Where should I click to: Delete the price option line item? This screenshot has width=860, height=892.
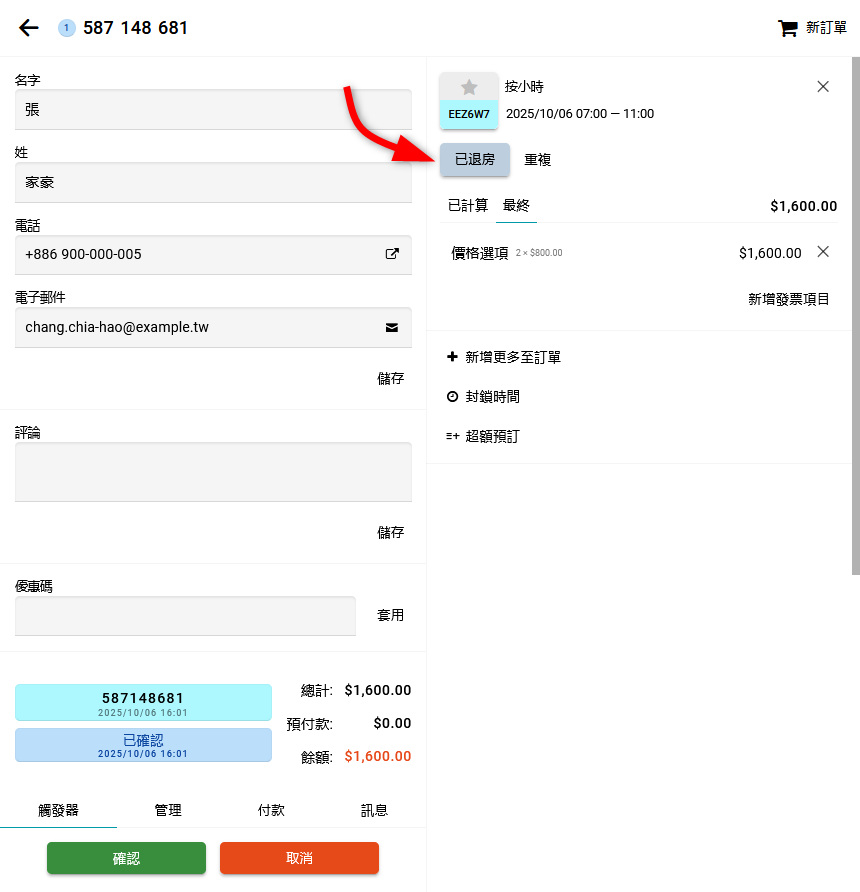coord(823,252)
